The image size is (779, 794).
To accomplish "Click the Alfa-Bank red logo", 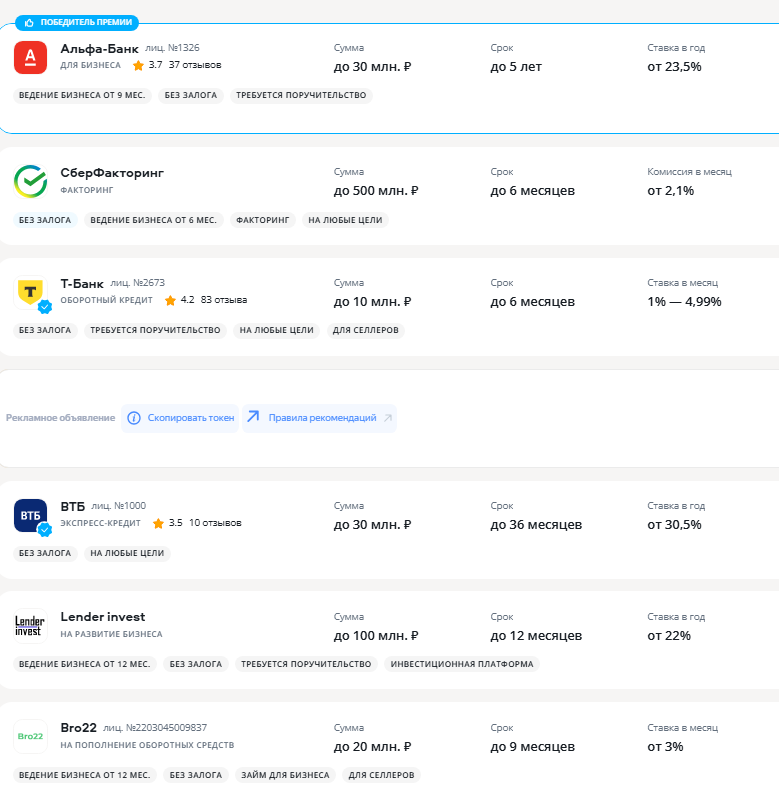I will [30, 57].
